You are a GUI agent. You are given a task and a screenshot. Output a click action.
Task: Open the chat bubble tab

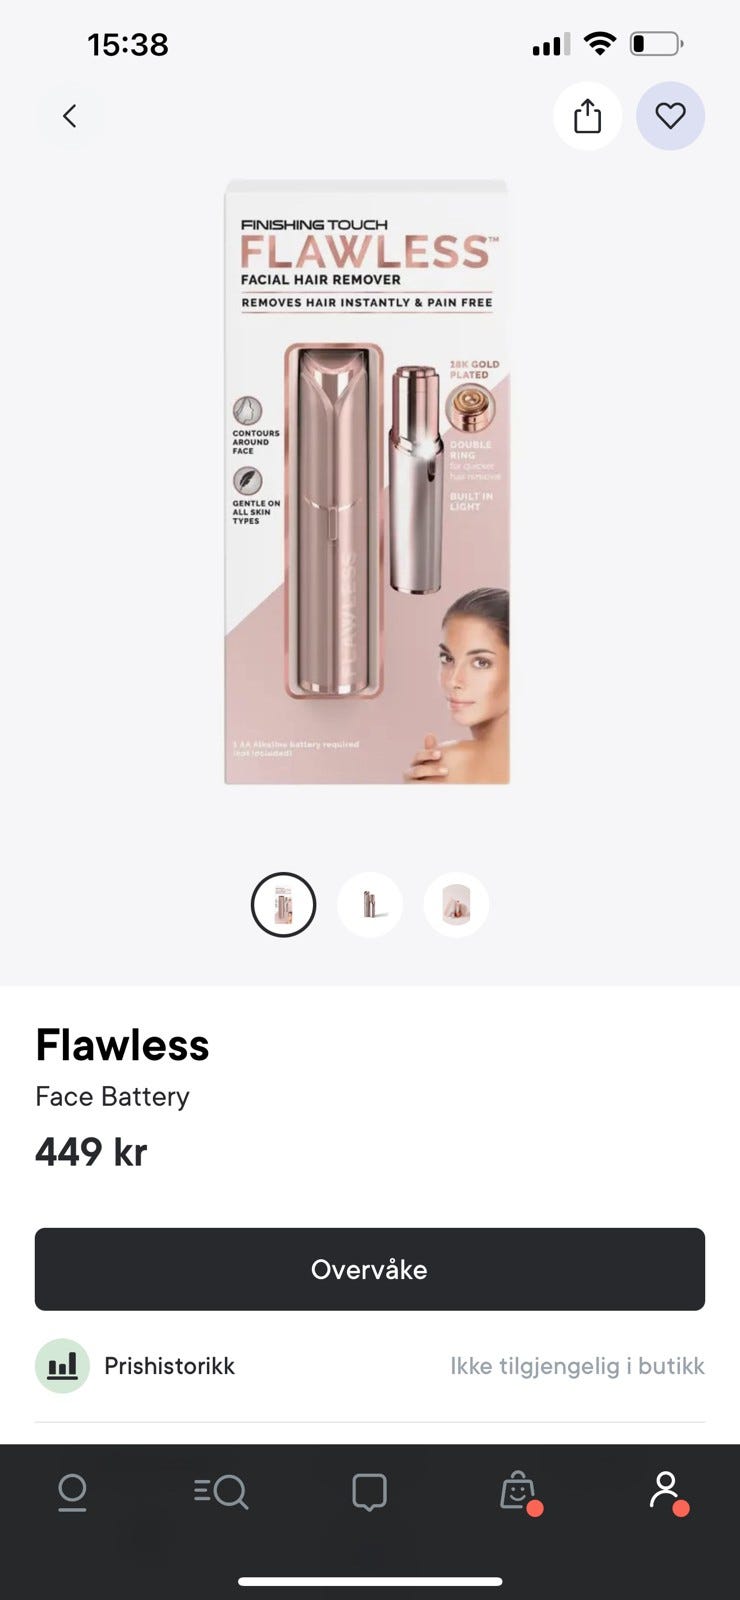tap(369, 1492)
